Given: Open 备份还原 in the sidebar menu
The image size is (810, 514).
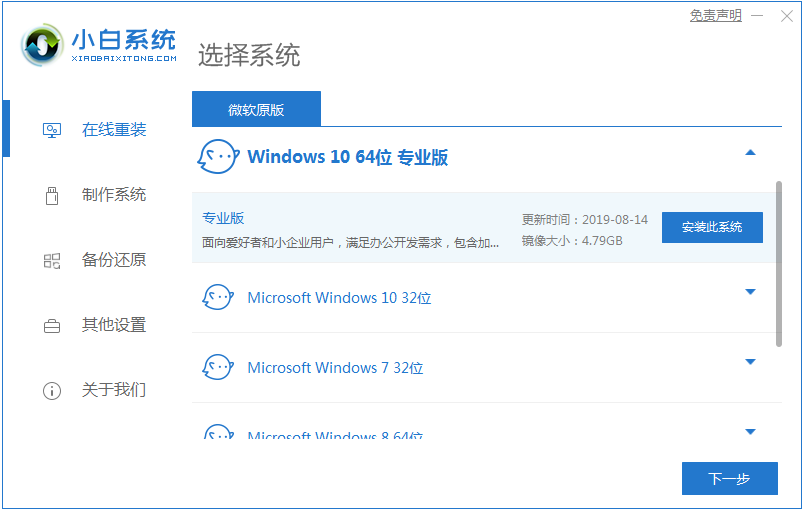Looking at the screenshot, I should (114, 260).
